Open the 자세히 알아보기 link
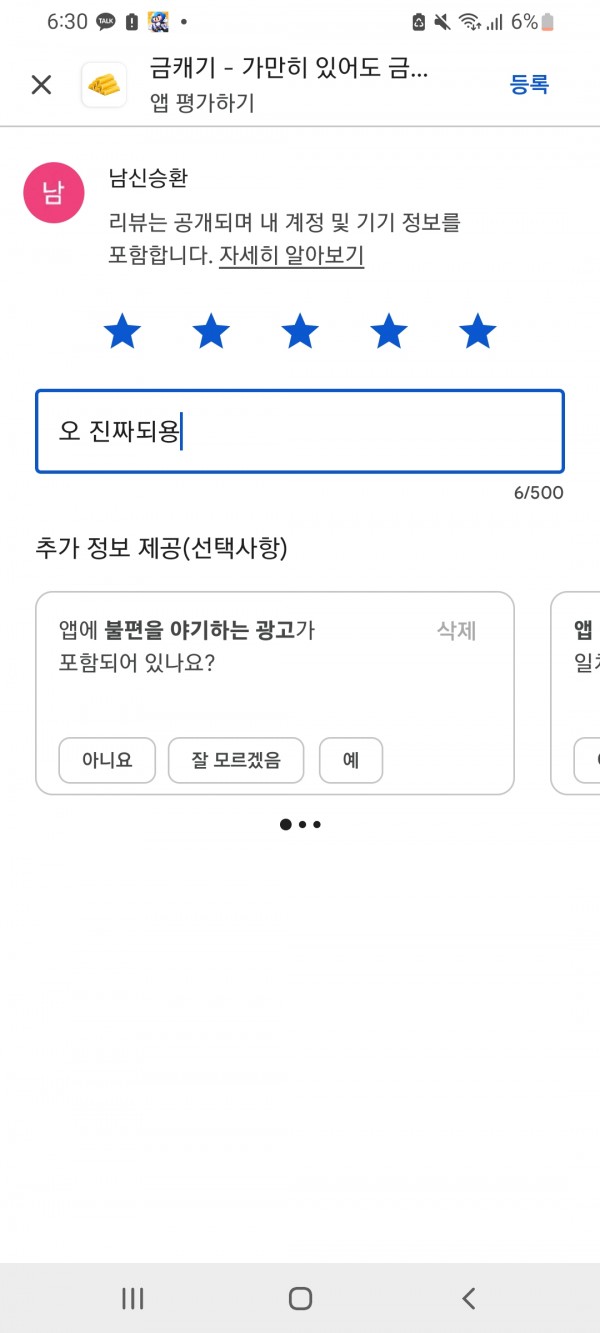Viewport: 600px width, 1333px height. pyautogui.click(x=291, y=256)
